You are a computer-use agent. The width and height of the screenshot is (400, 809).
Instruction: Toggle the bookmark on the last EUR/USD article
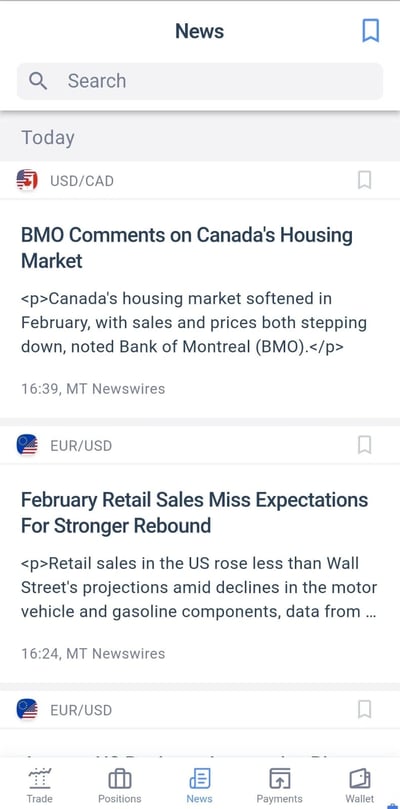364,709
